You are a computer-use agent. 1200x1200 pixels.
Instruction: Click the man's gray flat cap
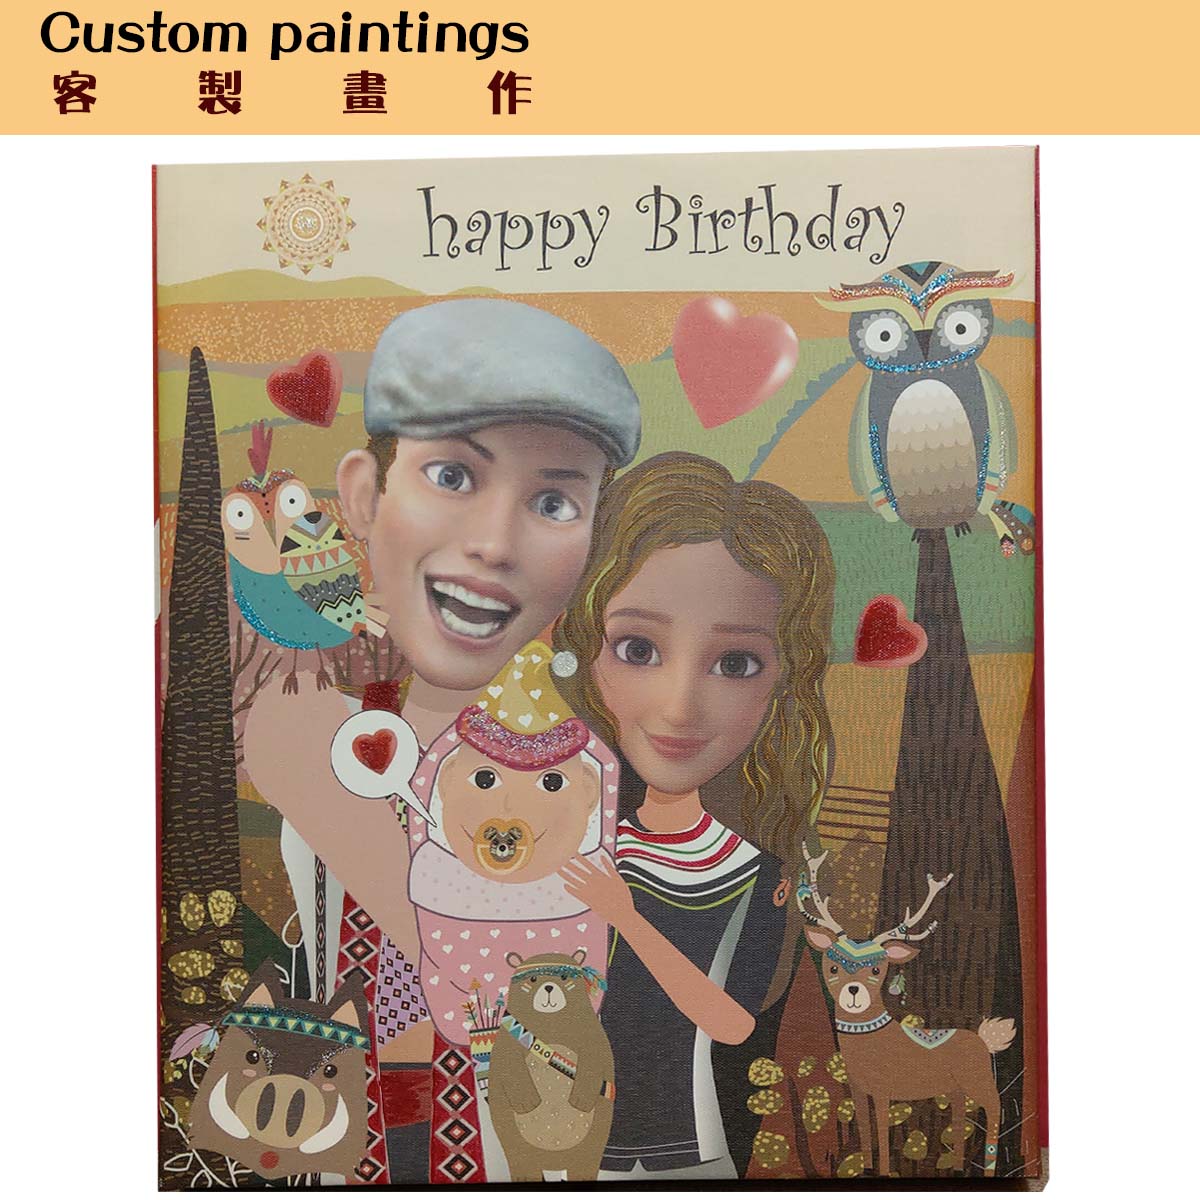pos(501,380)
